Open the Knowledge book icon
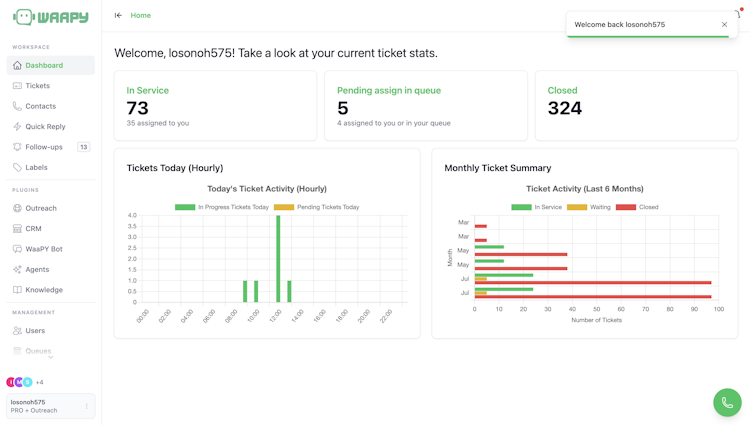Viewport: 750px width, 425px height. [17, 290]
